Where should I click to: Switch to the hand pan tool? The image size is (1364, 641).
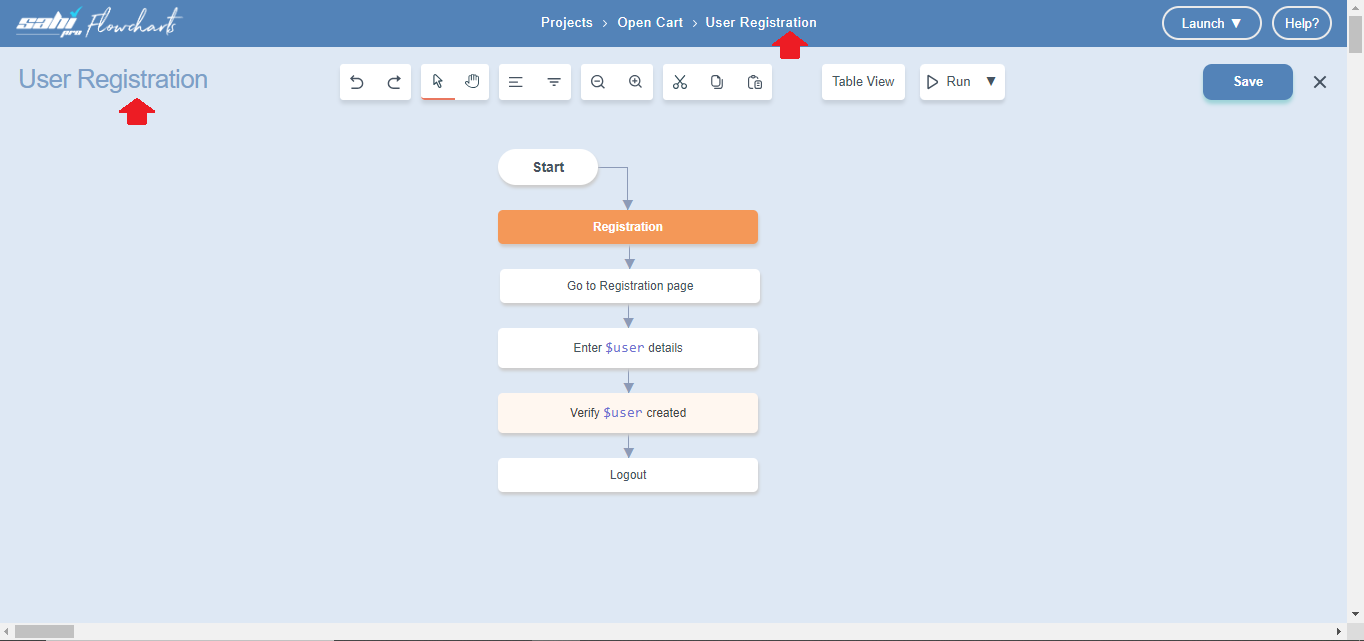point(472,81)
